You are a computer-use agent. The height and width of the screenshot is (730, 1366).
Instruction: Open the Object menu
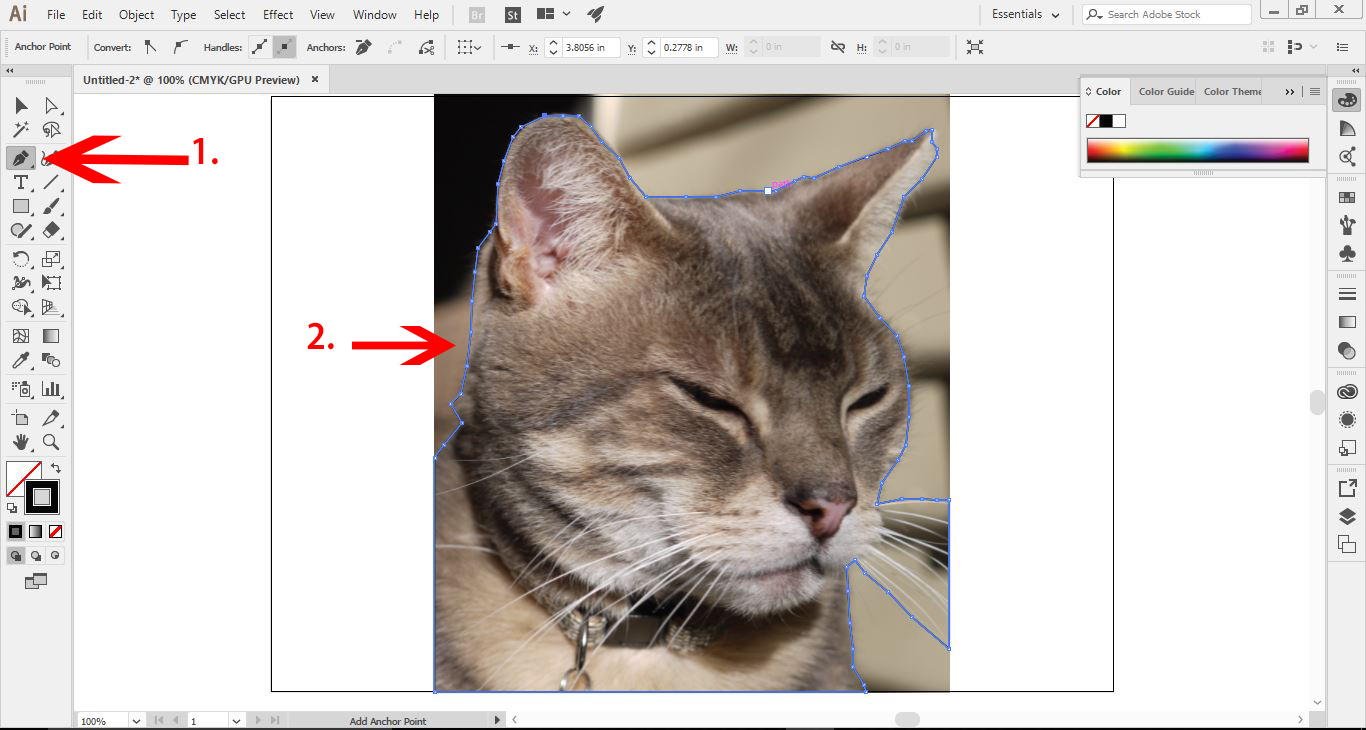pos(136,14)
